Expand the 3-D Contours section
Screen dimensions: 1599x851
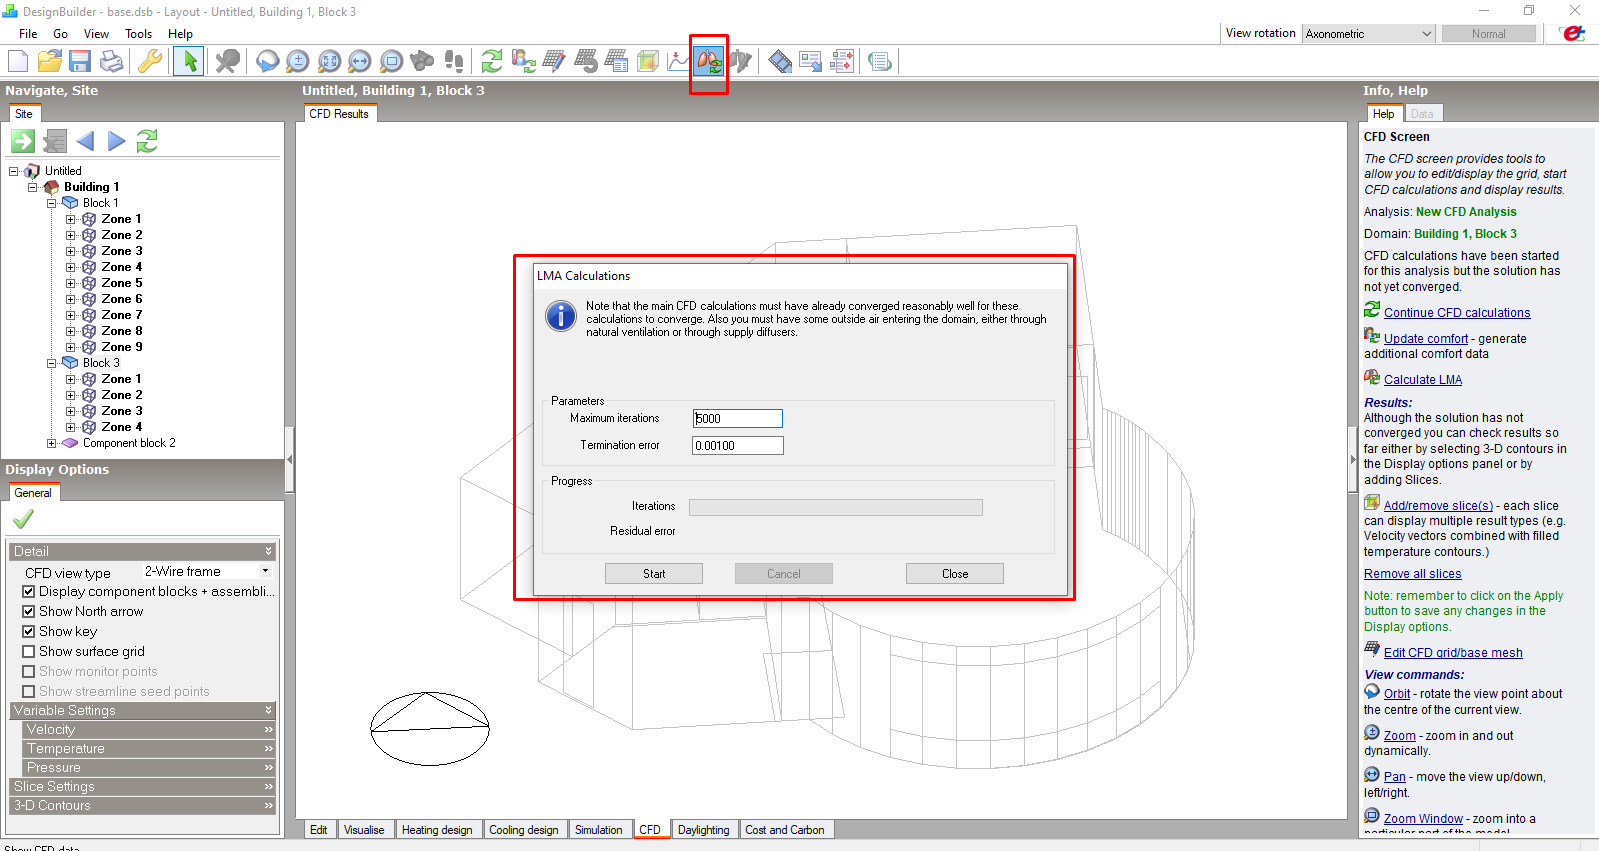point(142,806)
